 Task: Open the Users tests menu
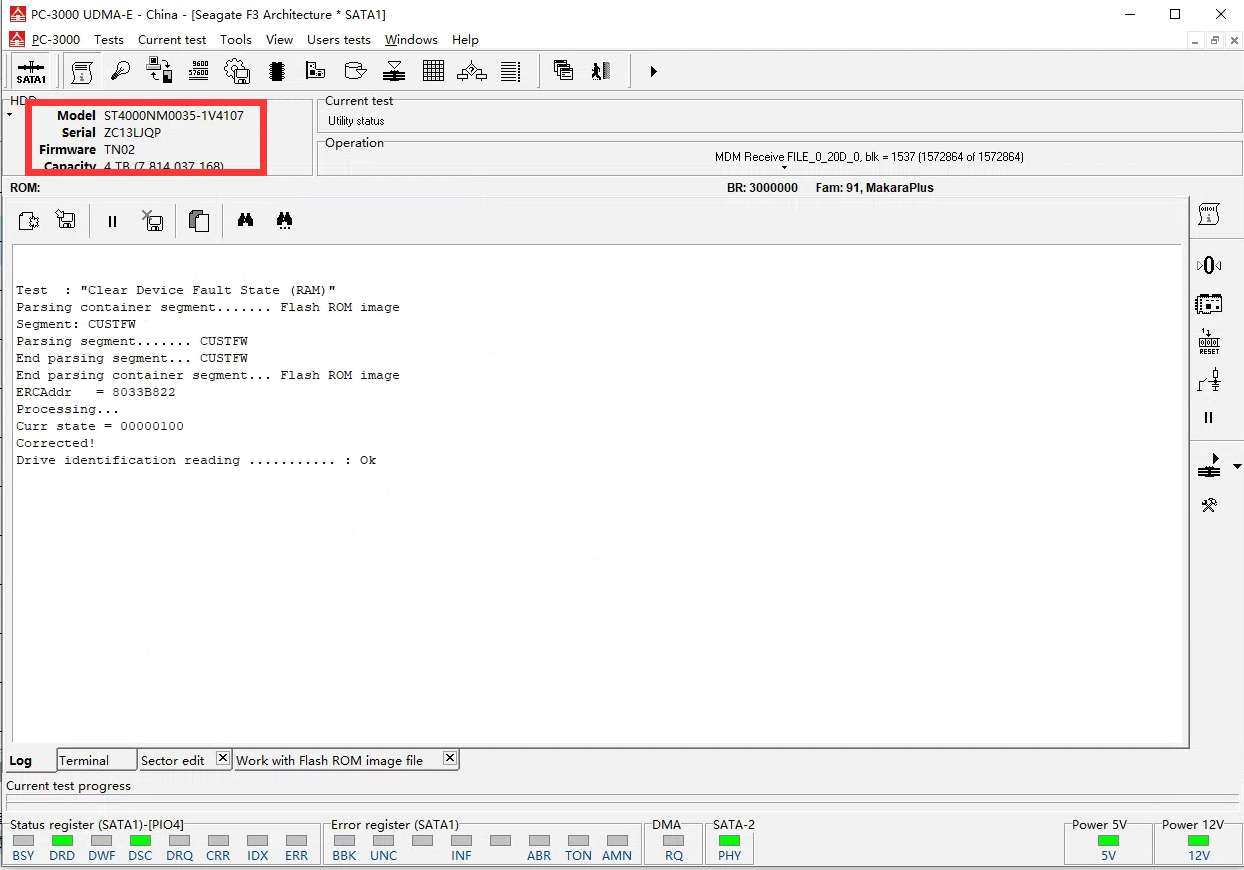coord(338,40)
